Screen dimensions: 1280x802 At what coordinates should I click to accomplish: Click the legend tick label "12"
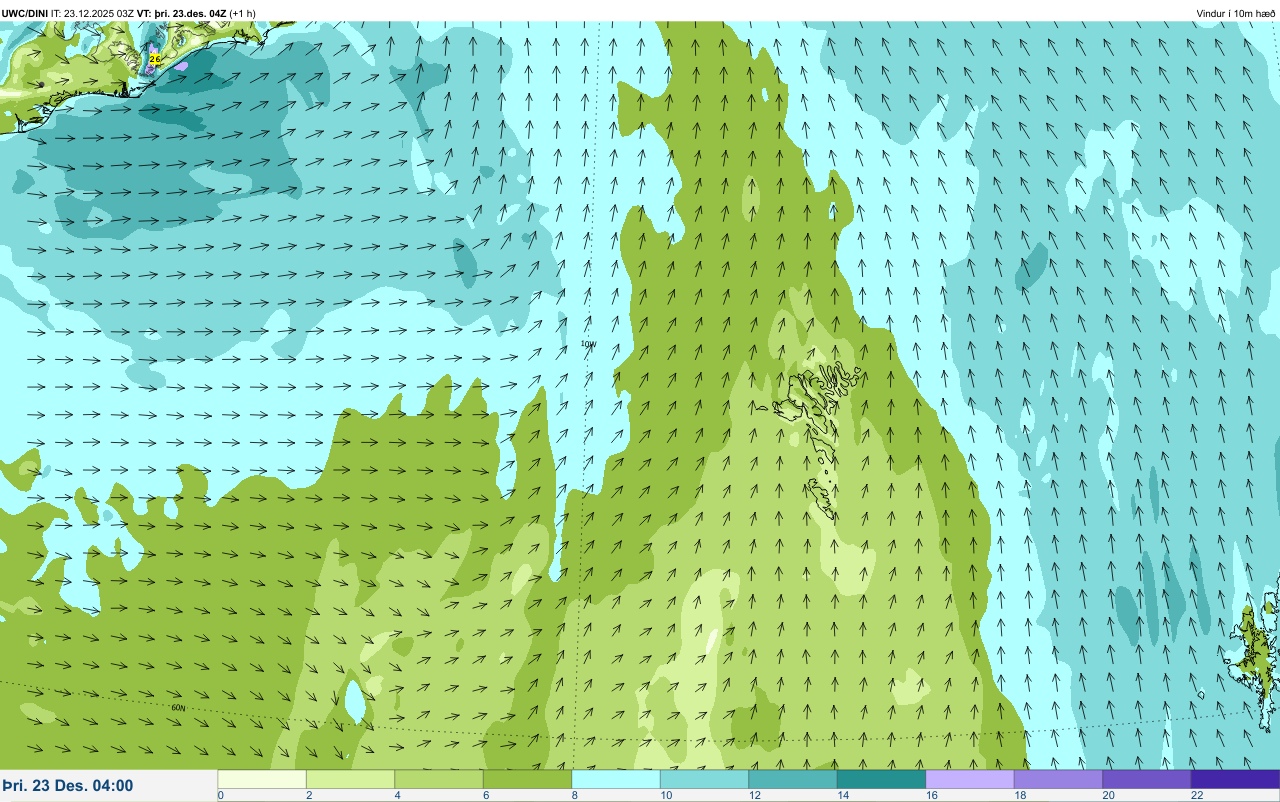pyautogui.click(x=754, y=795)
